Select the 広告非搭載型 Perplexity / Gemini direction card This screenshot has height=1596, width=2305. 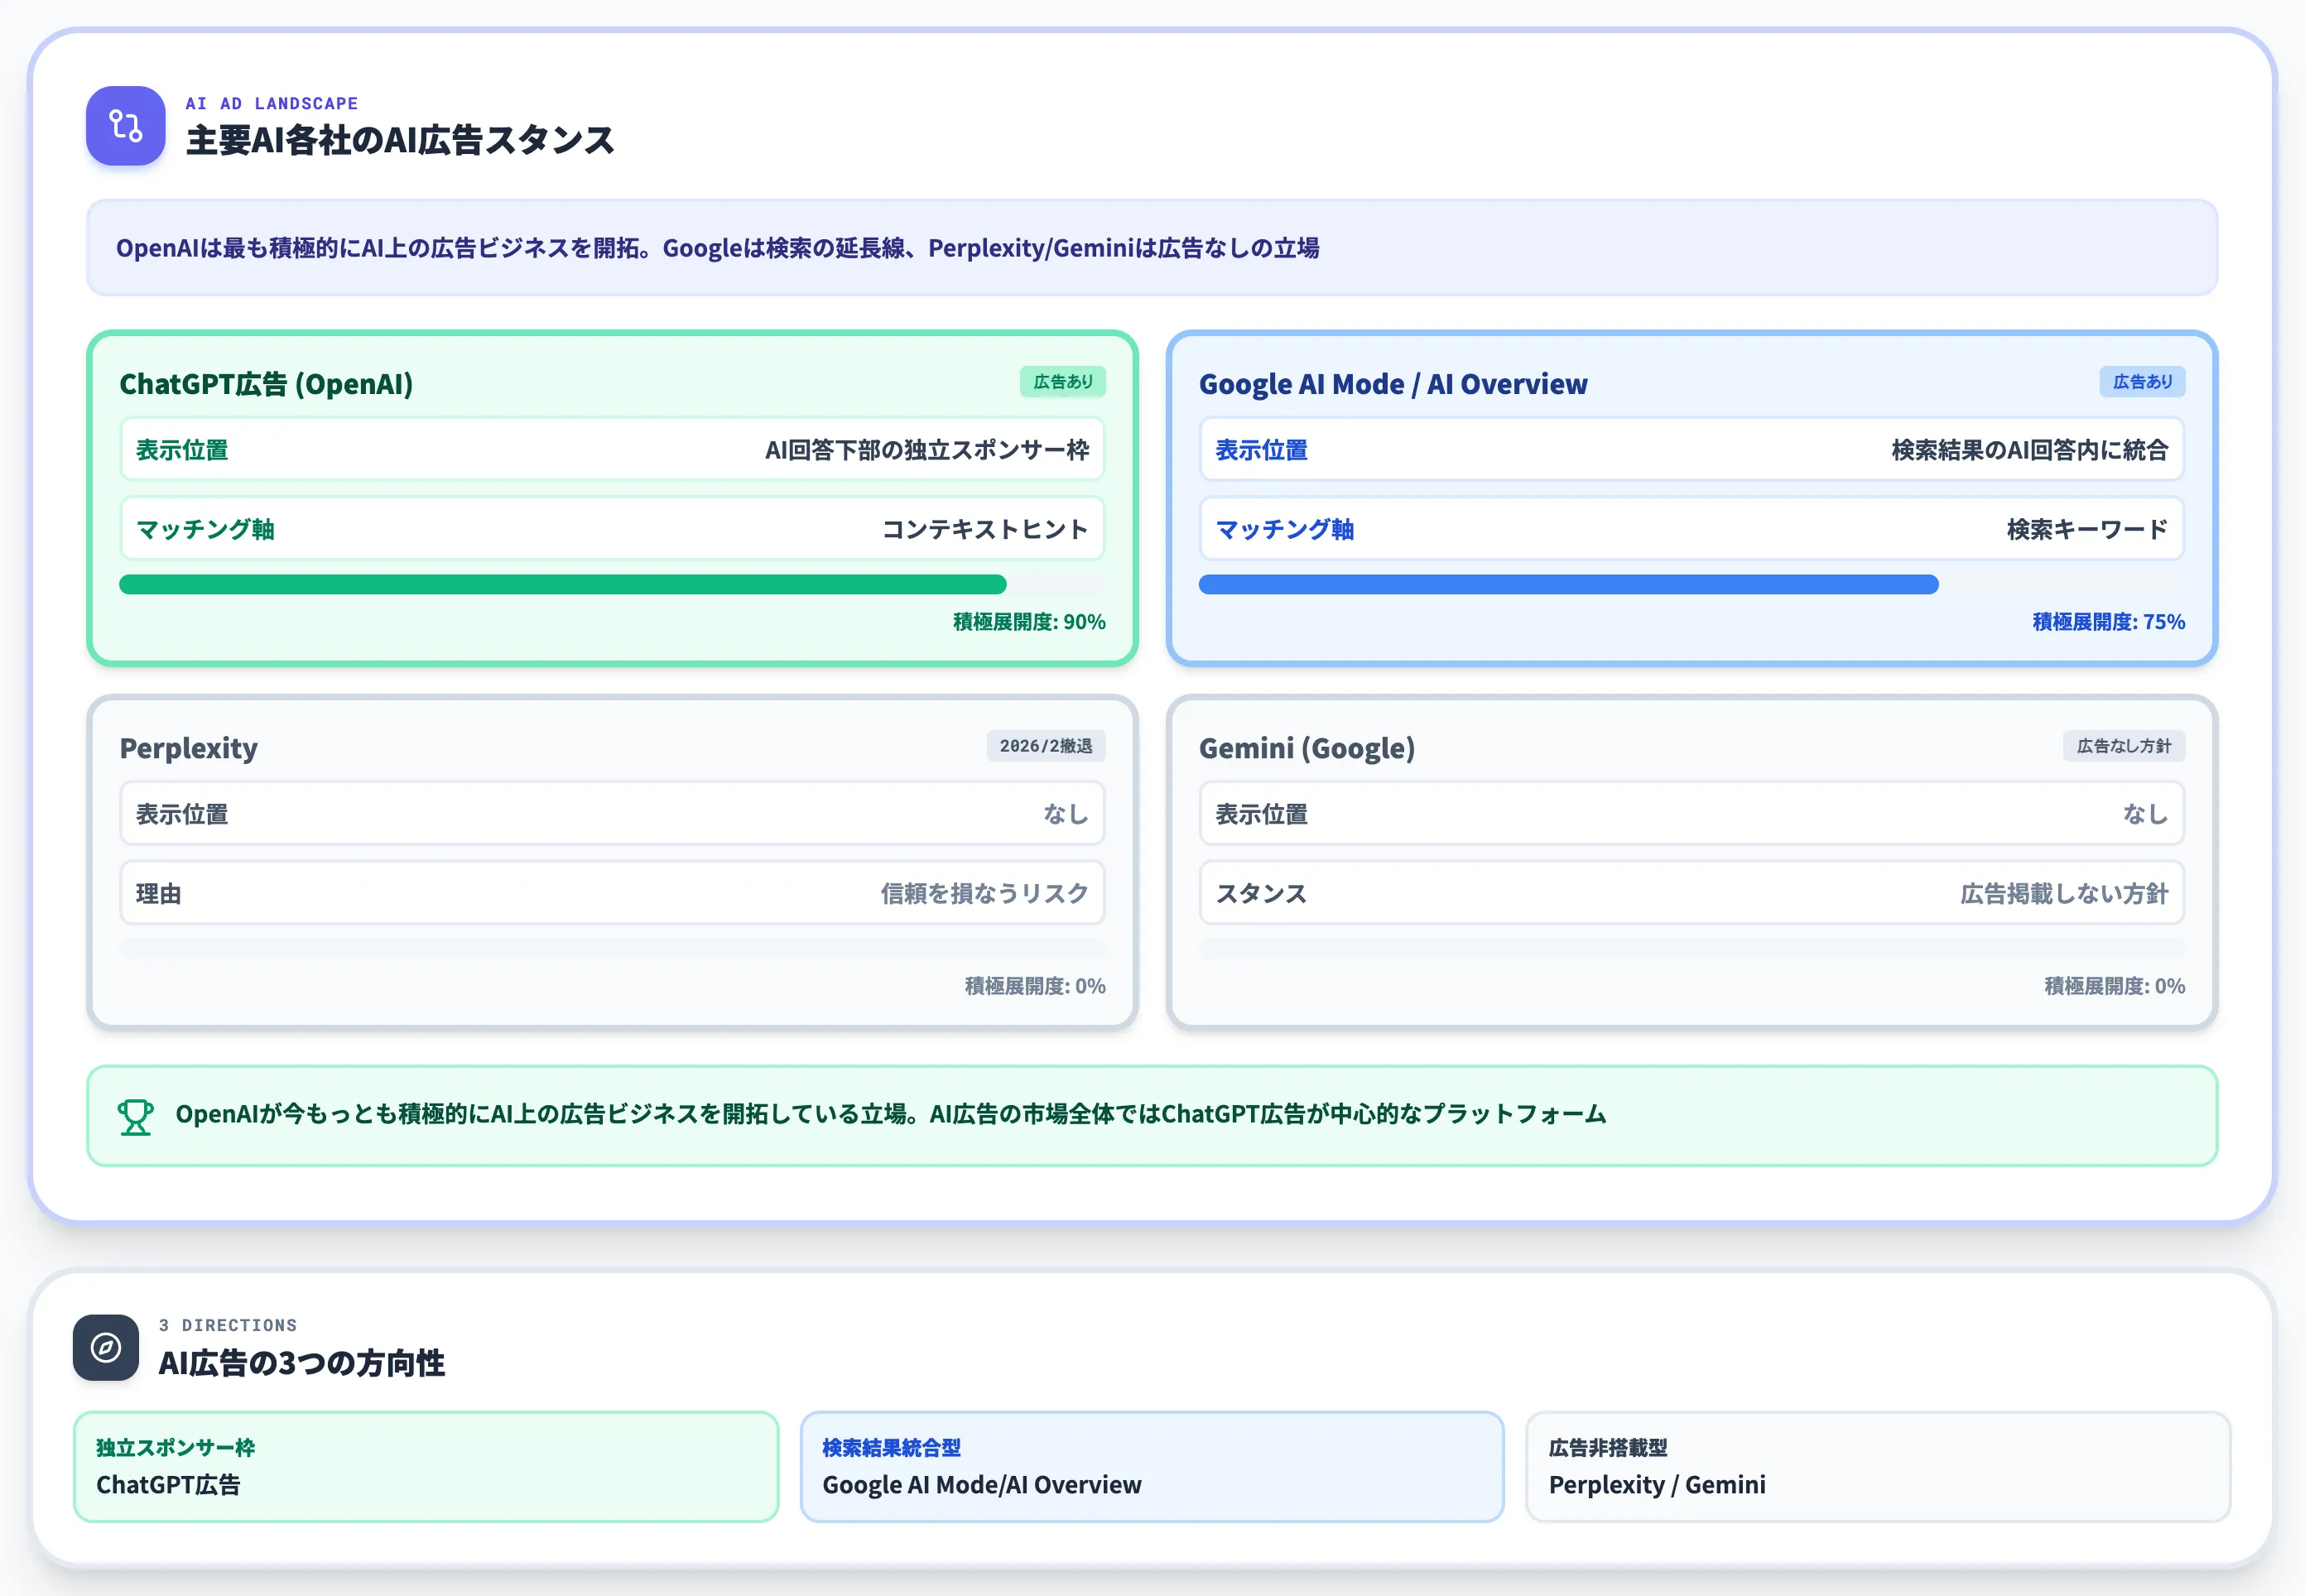pyautogui.click(x=1878, y=1466)
